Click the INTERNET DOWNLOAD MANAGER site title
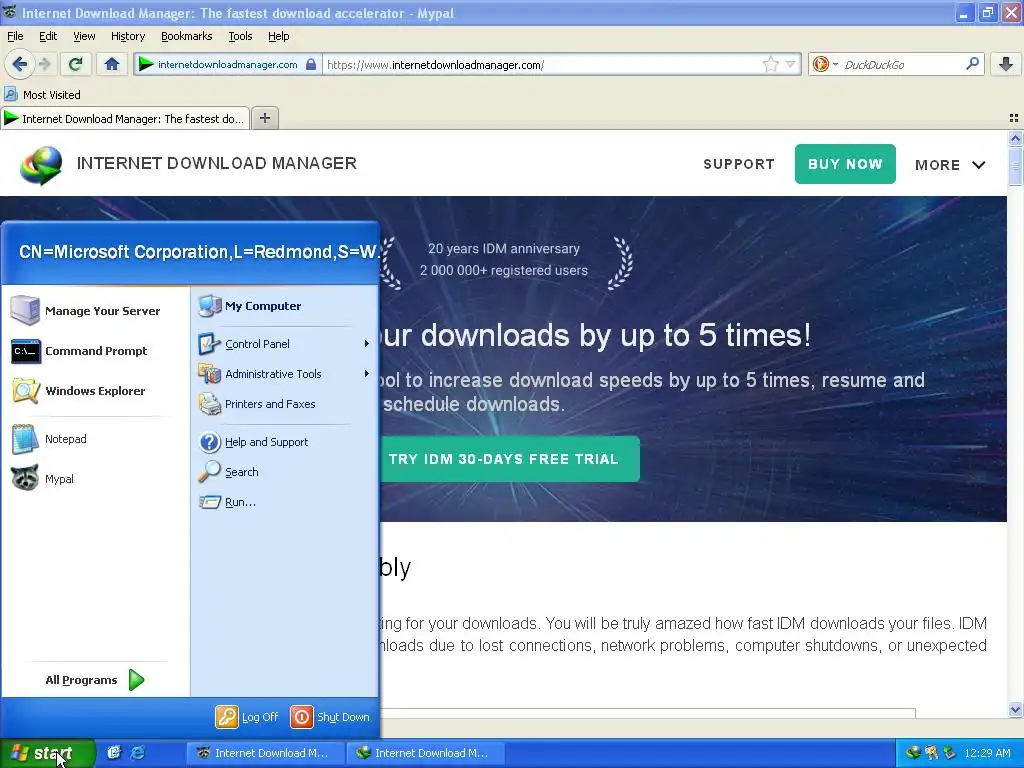The height and width of the screenshot is (768, 1024). tap(217, 163)
